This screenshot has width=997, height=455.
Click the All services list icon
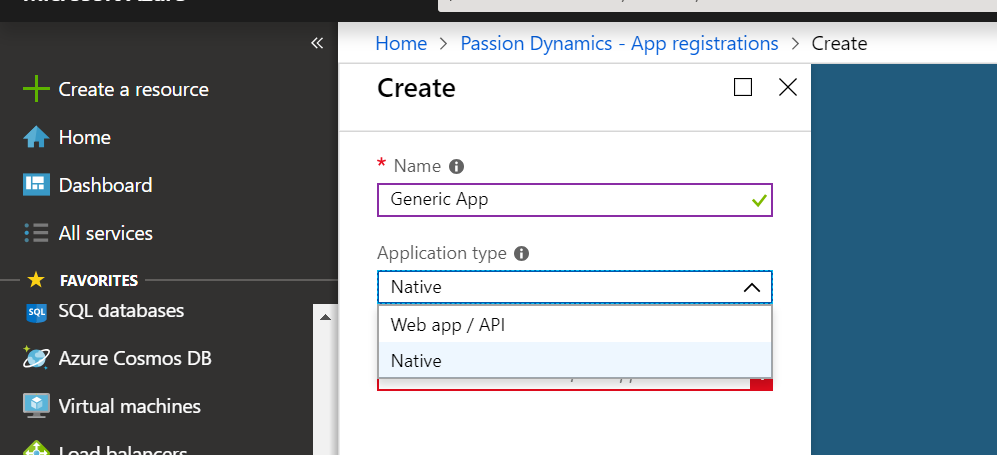36,233
